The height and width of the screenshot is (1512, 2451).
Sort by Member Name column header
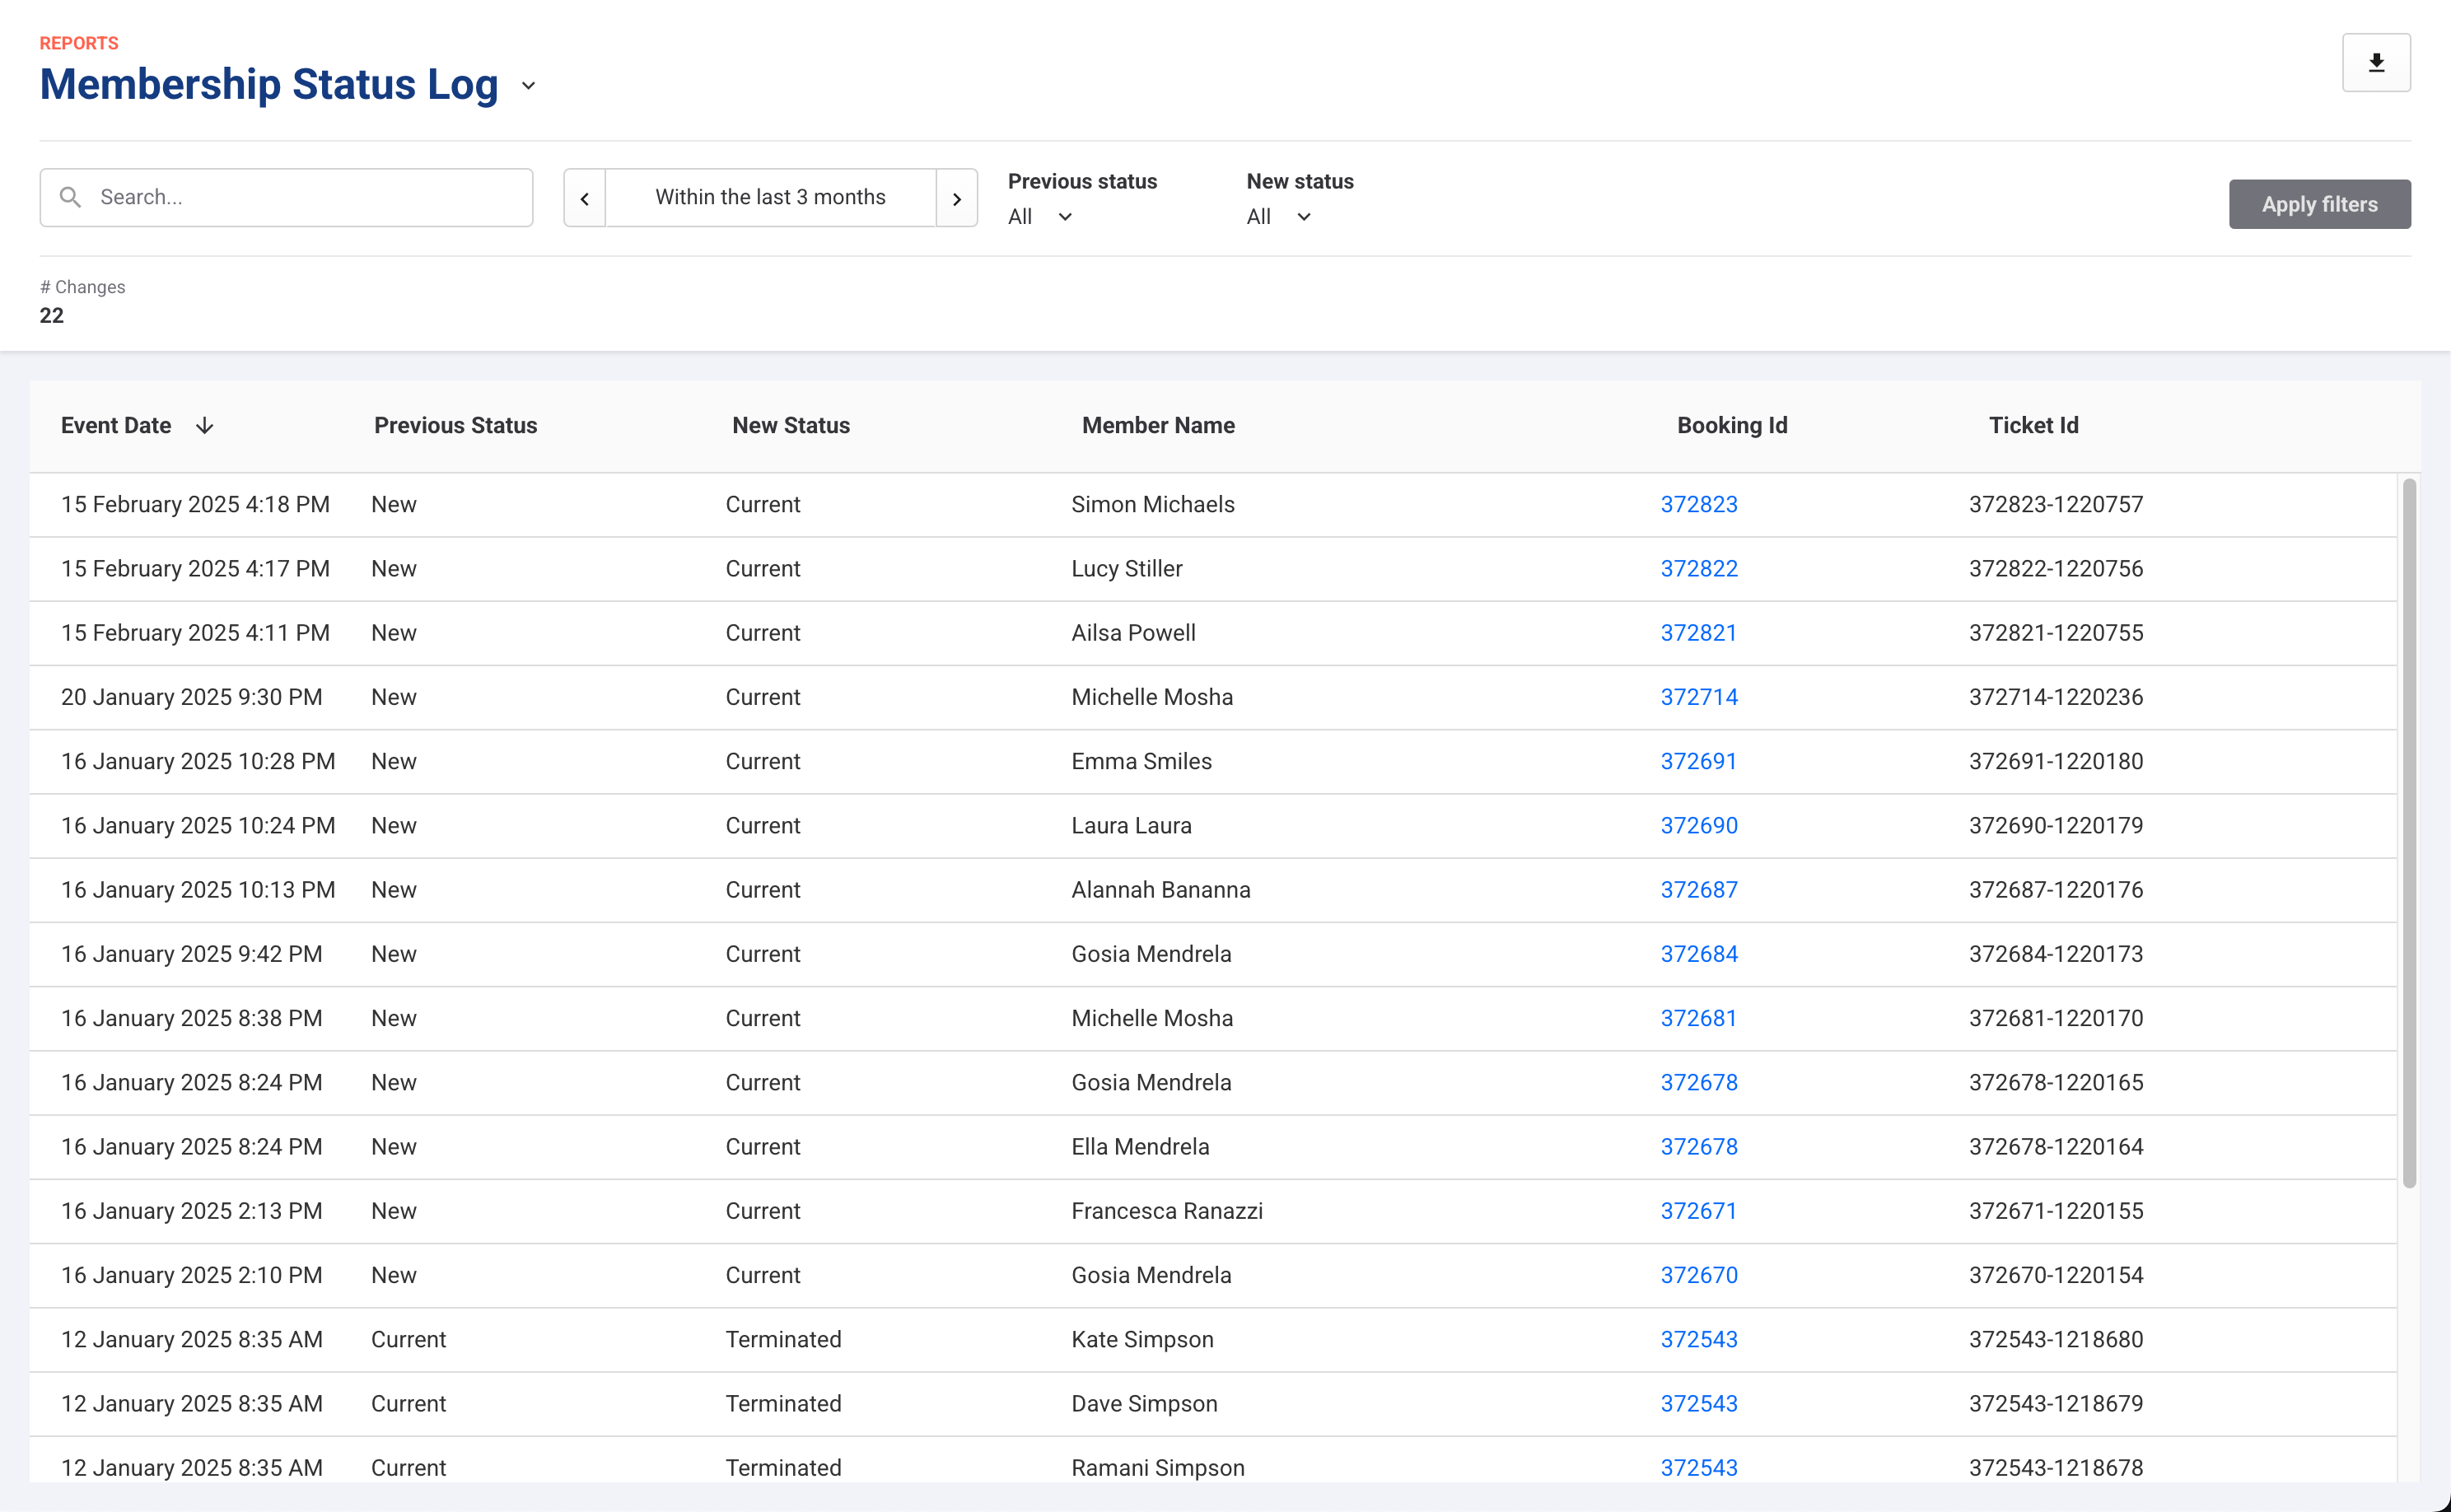pos(1158,426)
